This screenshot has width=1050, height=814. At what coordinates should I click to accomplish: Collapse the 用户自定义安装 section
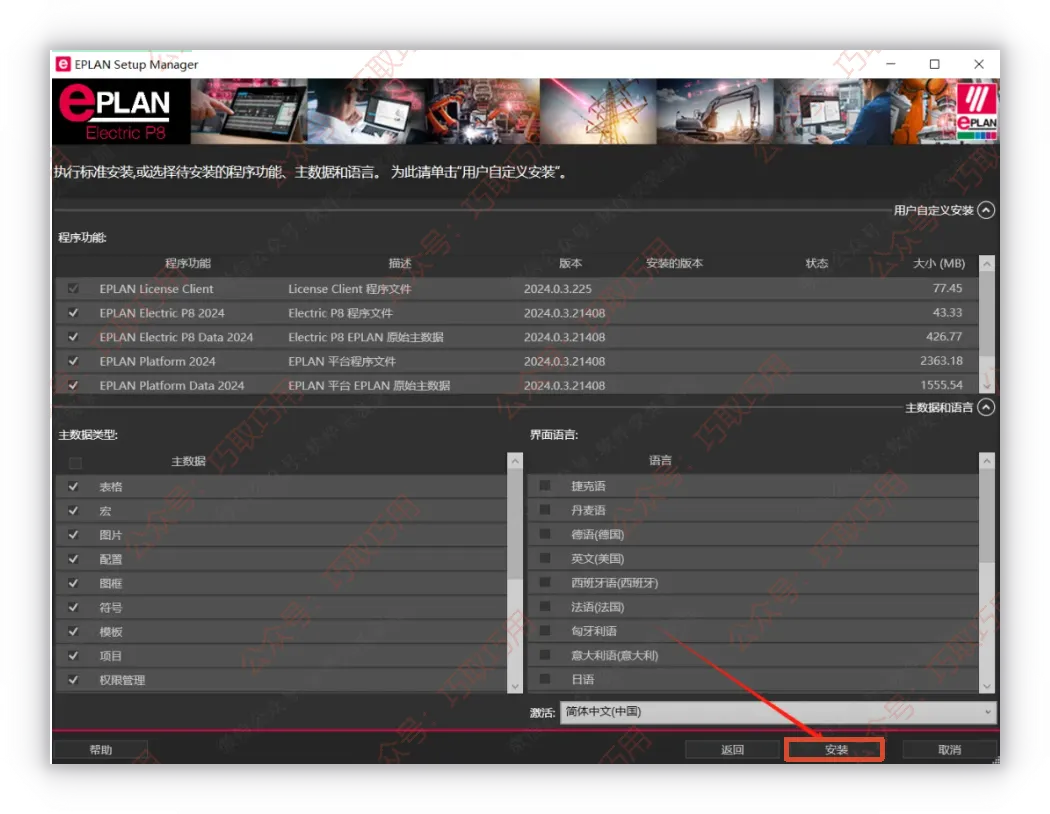pos(986,210)
